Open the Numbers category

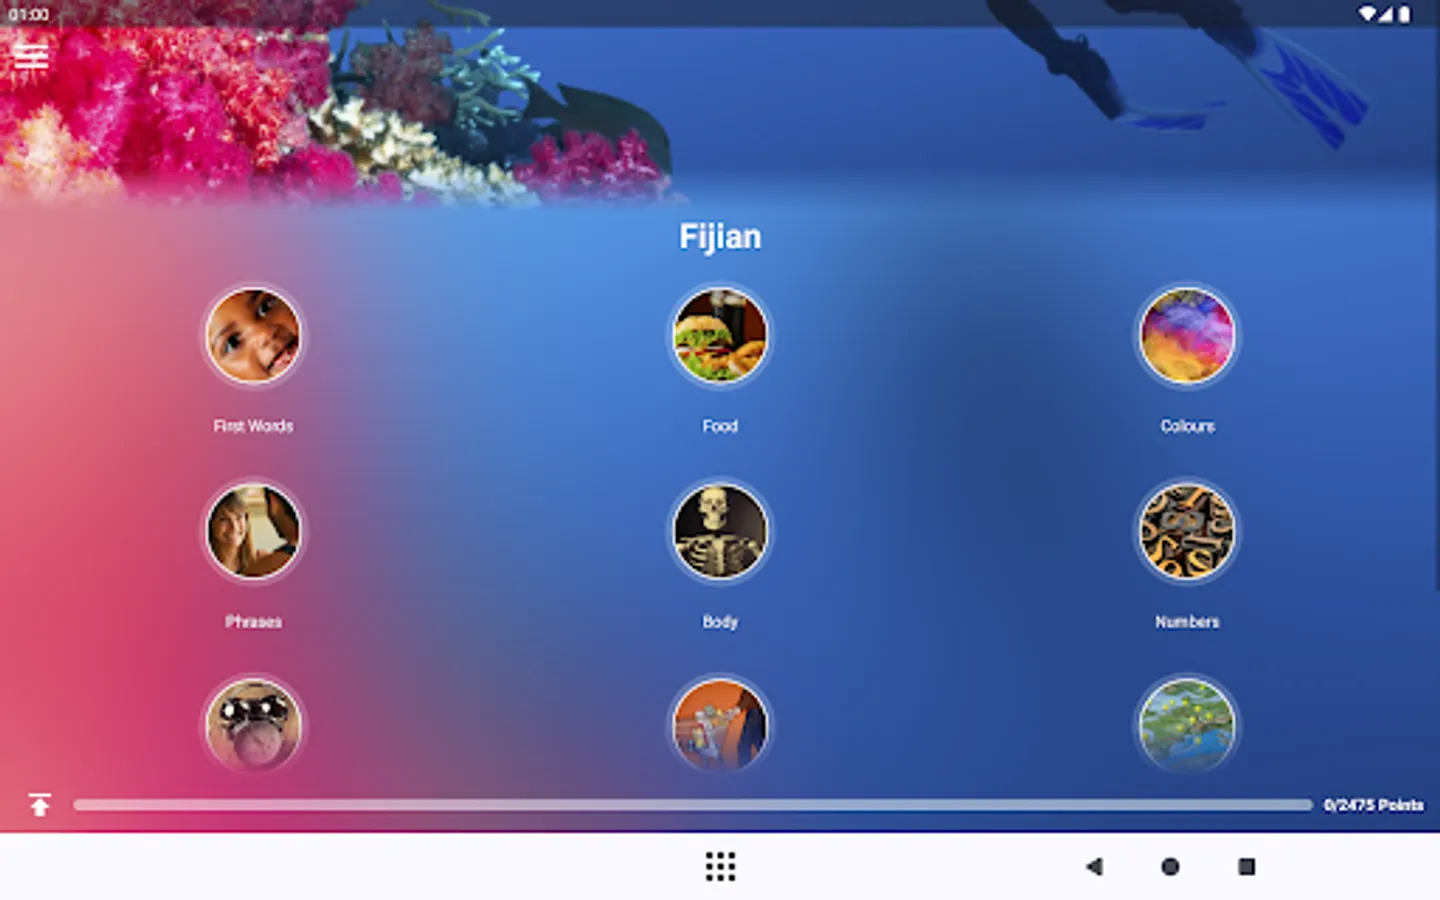(1187, 532)
